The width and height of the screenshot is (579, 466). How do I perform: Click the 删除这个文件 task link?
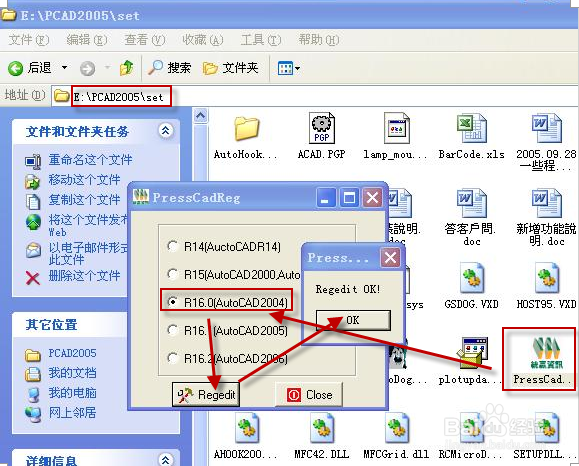tap(85, 276)
